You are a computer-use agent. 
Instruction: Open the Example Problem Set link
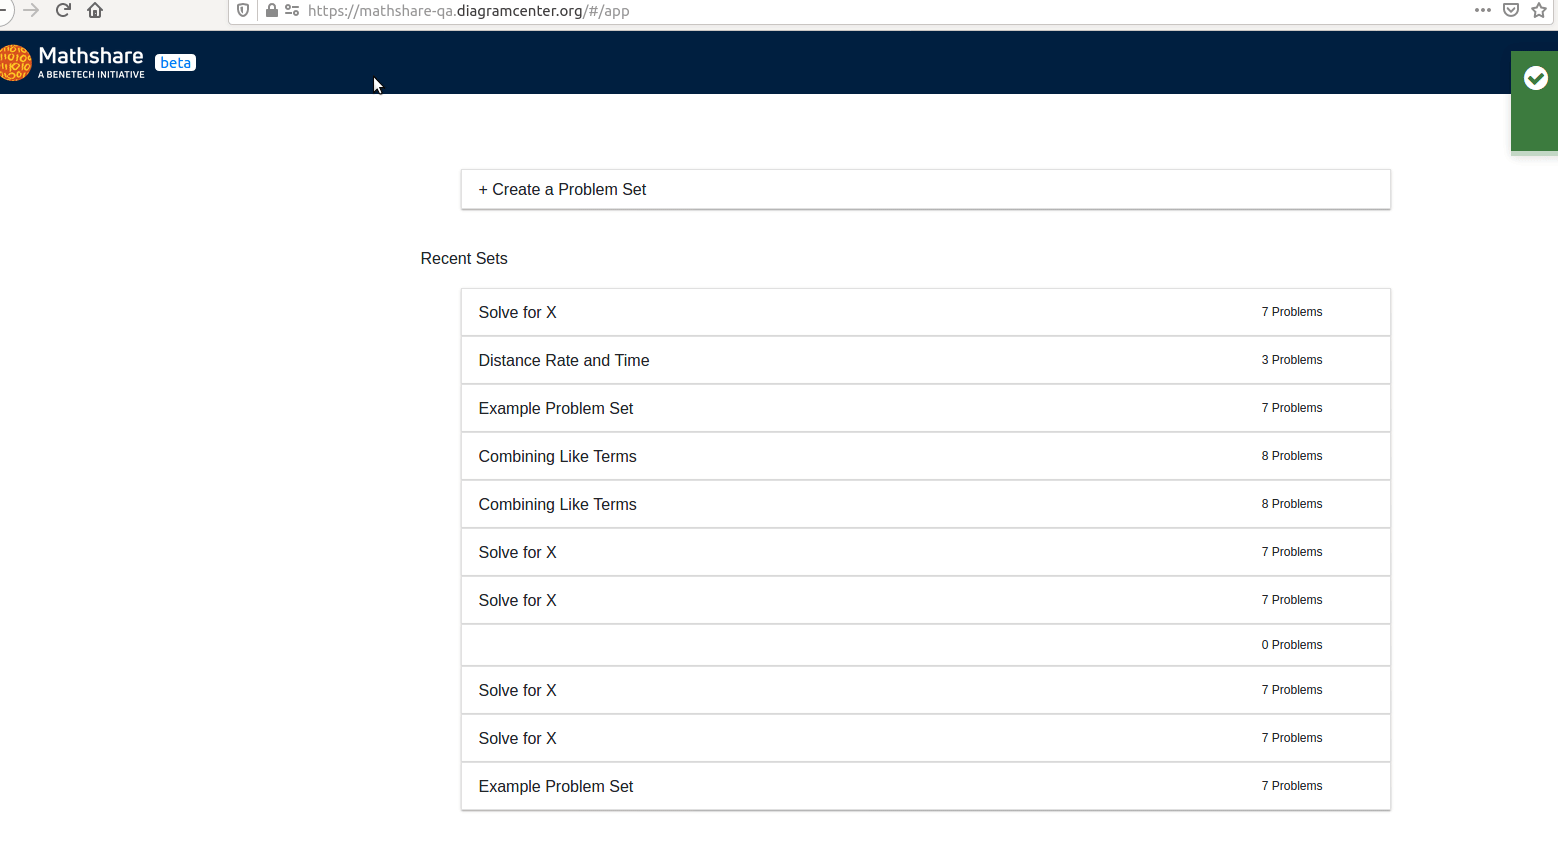coord(555,408)
